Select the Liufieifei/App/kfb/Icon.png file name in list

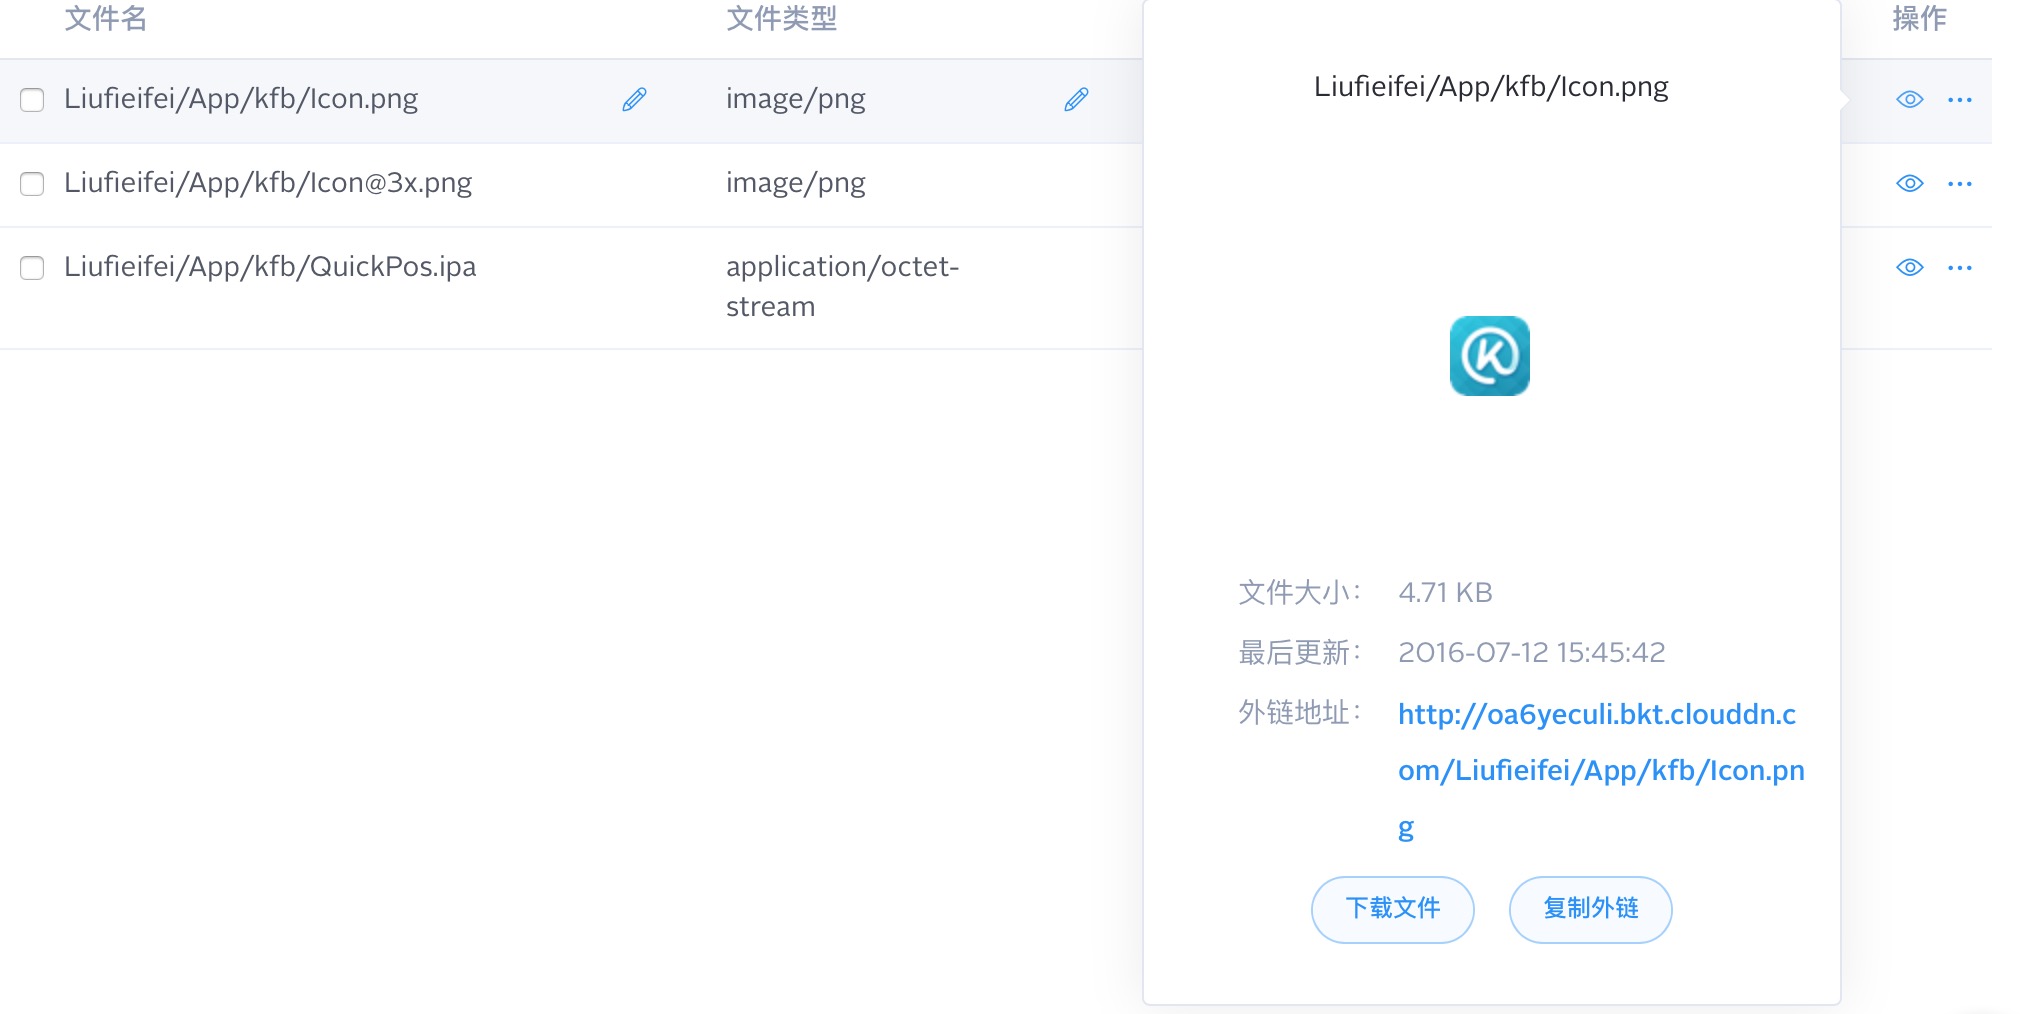pyautogui.click(x=241, y=99)
